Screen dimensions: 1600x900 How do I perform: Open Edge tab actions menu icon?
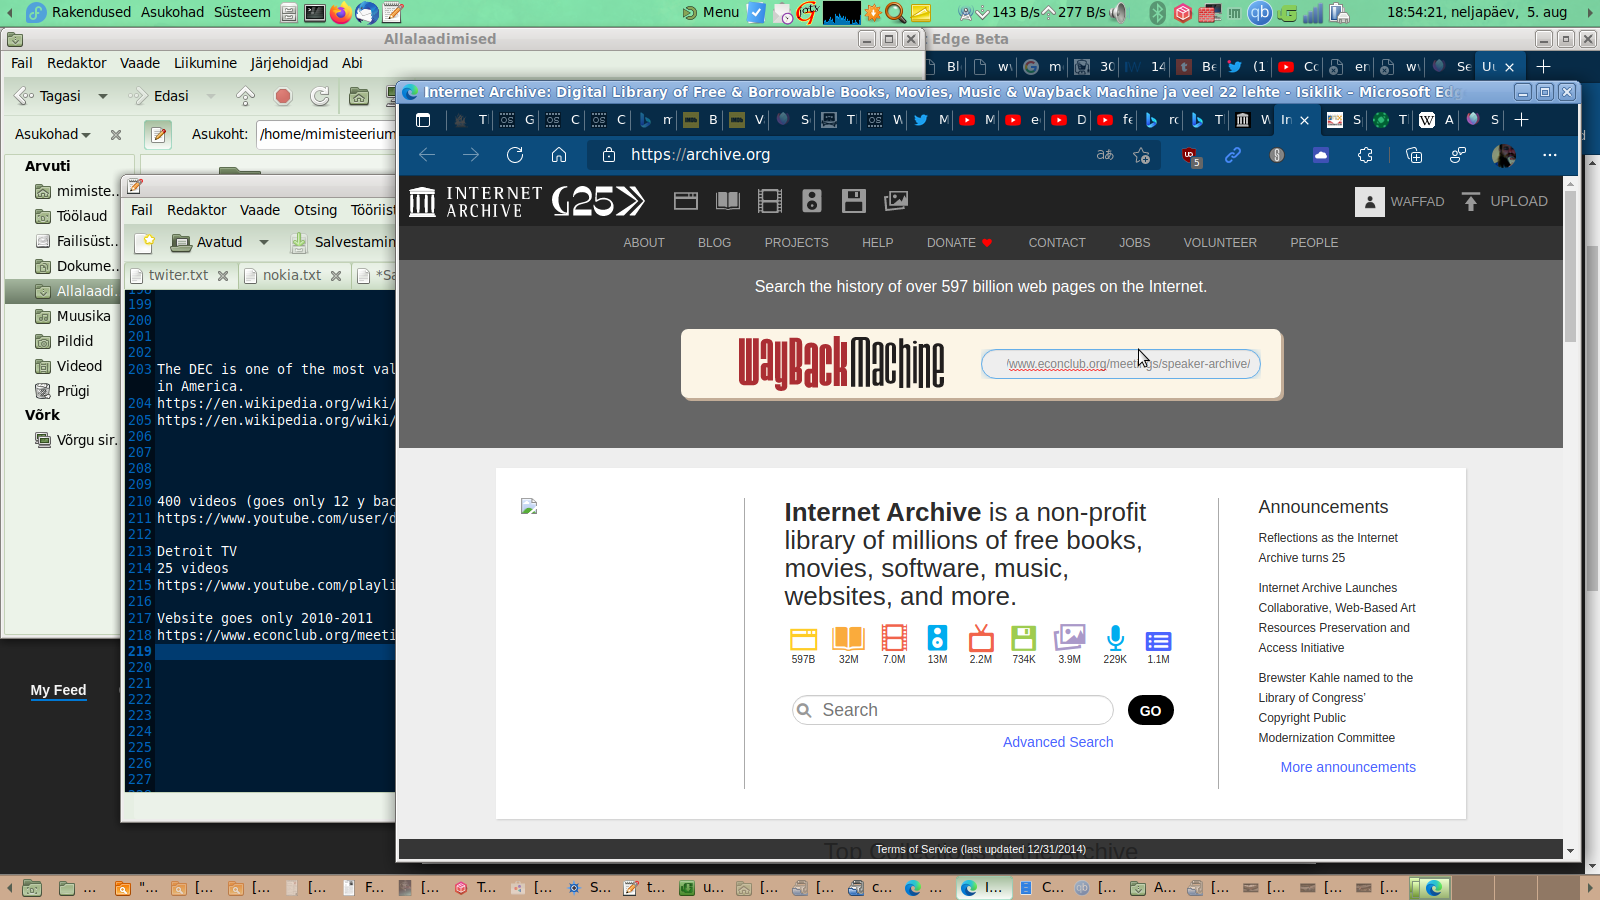(x=423, y=120)
